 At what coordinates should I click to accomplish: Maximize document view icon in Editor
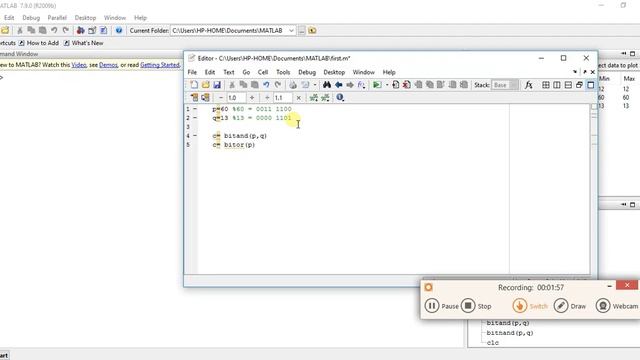[x=591, y=85]
